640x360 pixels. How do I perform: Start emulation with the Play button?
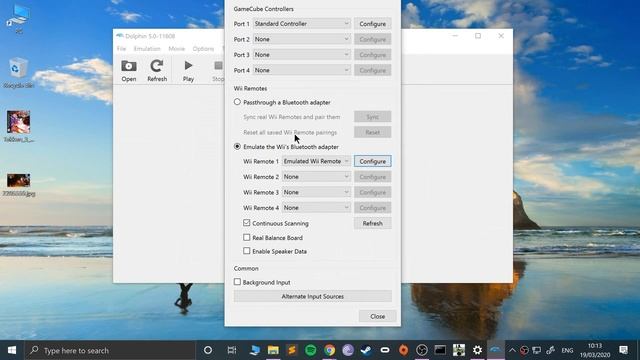tap(188, 70)
